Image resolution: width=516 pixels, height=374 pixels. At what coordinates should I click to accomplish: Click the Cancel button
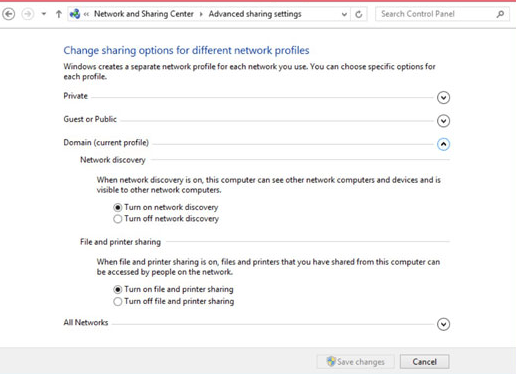[x=425, y=362]
